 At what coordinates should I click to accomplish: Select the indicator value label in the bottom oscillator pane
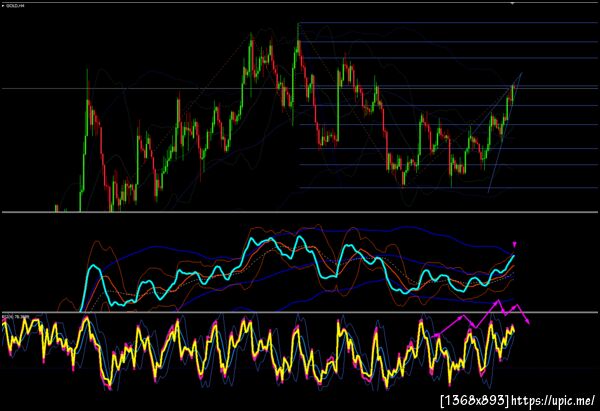pos(16,317)
